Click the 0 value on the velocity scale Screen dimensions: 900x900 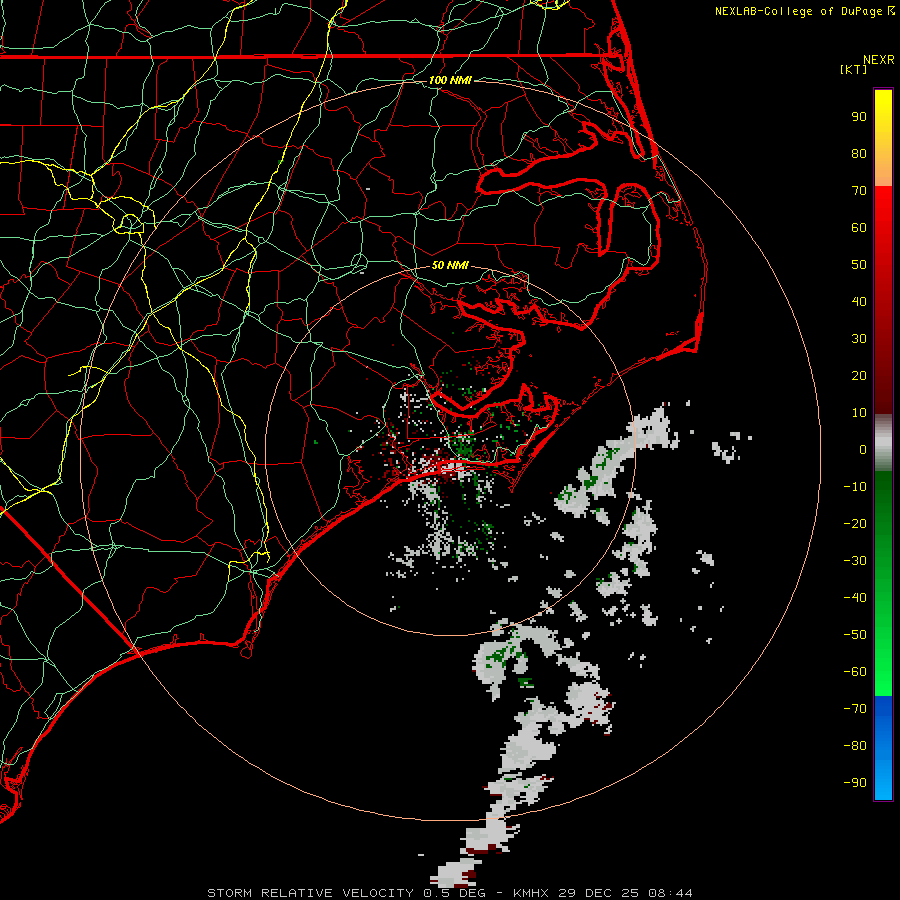point(863,449)
